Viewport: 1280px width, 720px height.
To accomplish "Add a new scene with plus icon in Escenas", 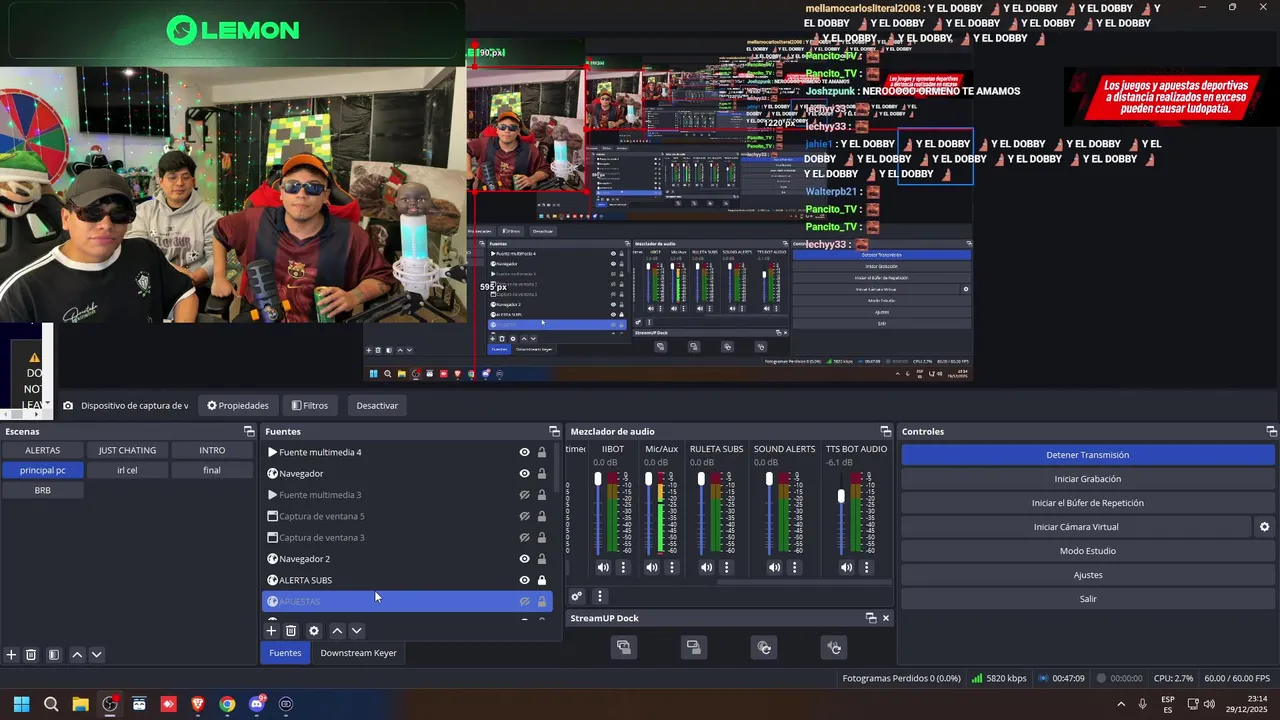I will [x=11, y=655].
